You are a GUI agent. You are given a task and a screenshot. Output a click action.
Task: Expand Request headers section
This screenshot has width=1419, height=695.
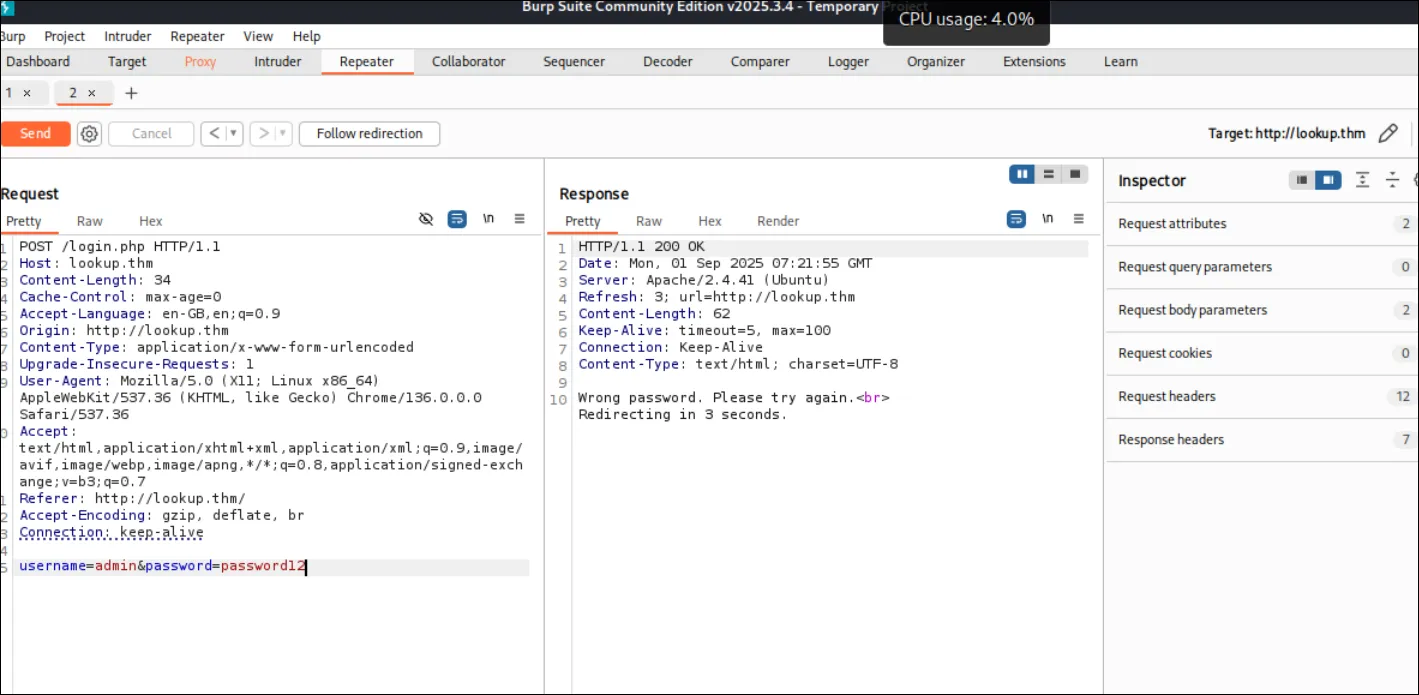[1262, 396]
